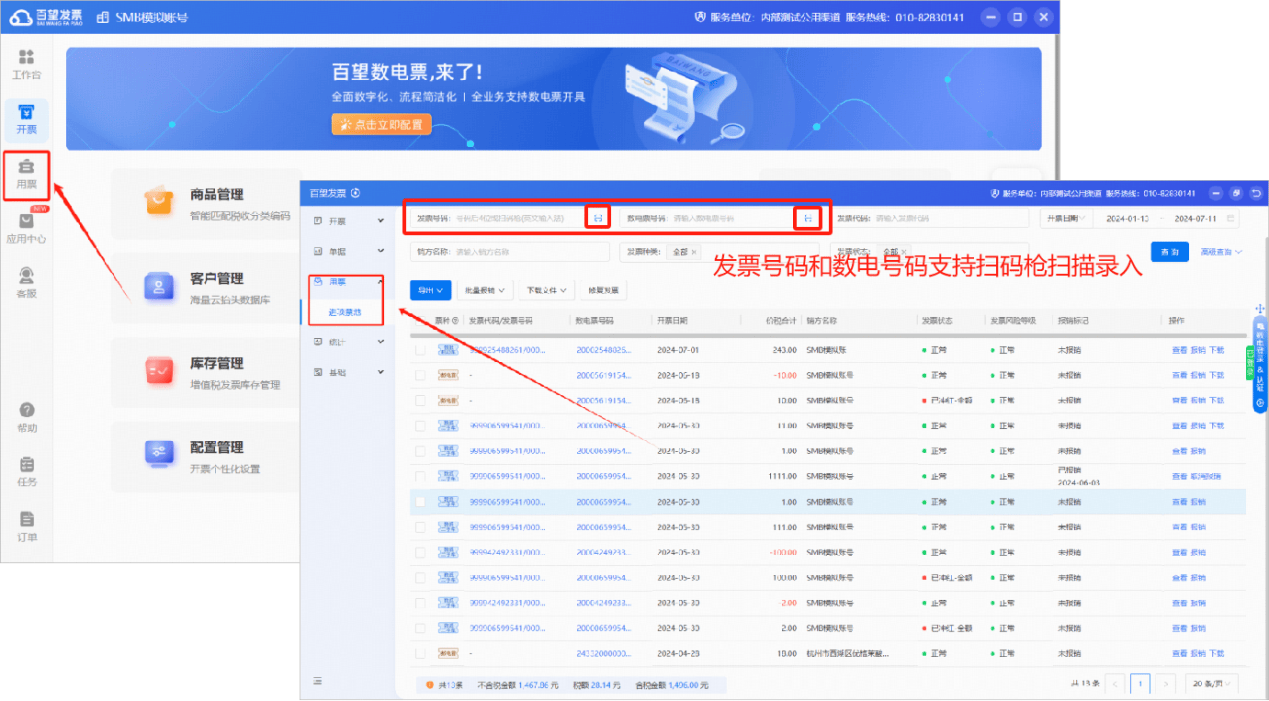
Task: Open the 任务 panel icon
Action: [x=25, y=468]
